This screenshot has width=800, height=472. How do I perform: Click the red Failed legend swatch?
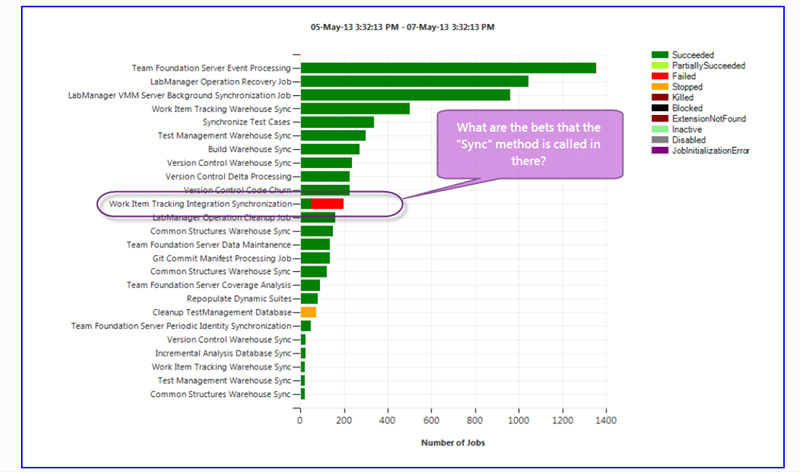(x=660, y=76)
